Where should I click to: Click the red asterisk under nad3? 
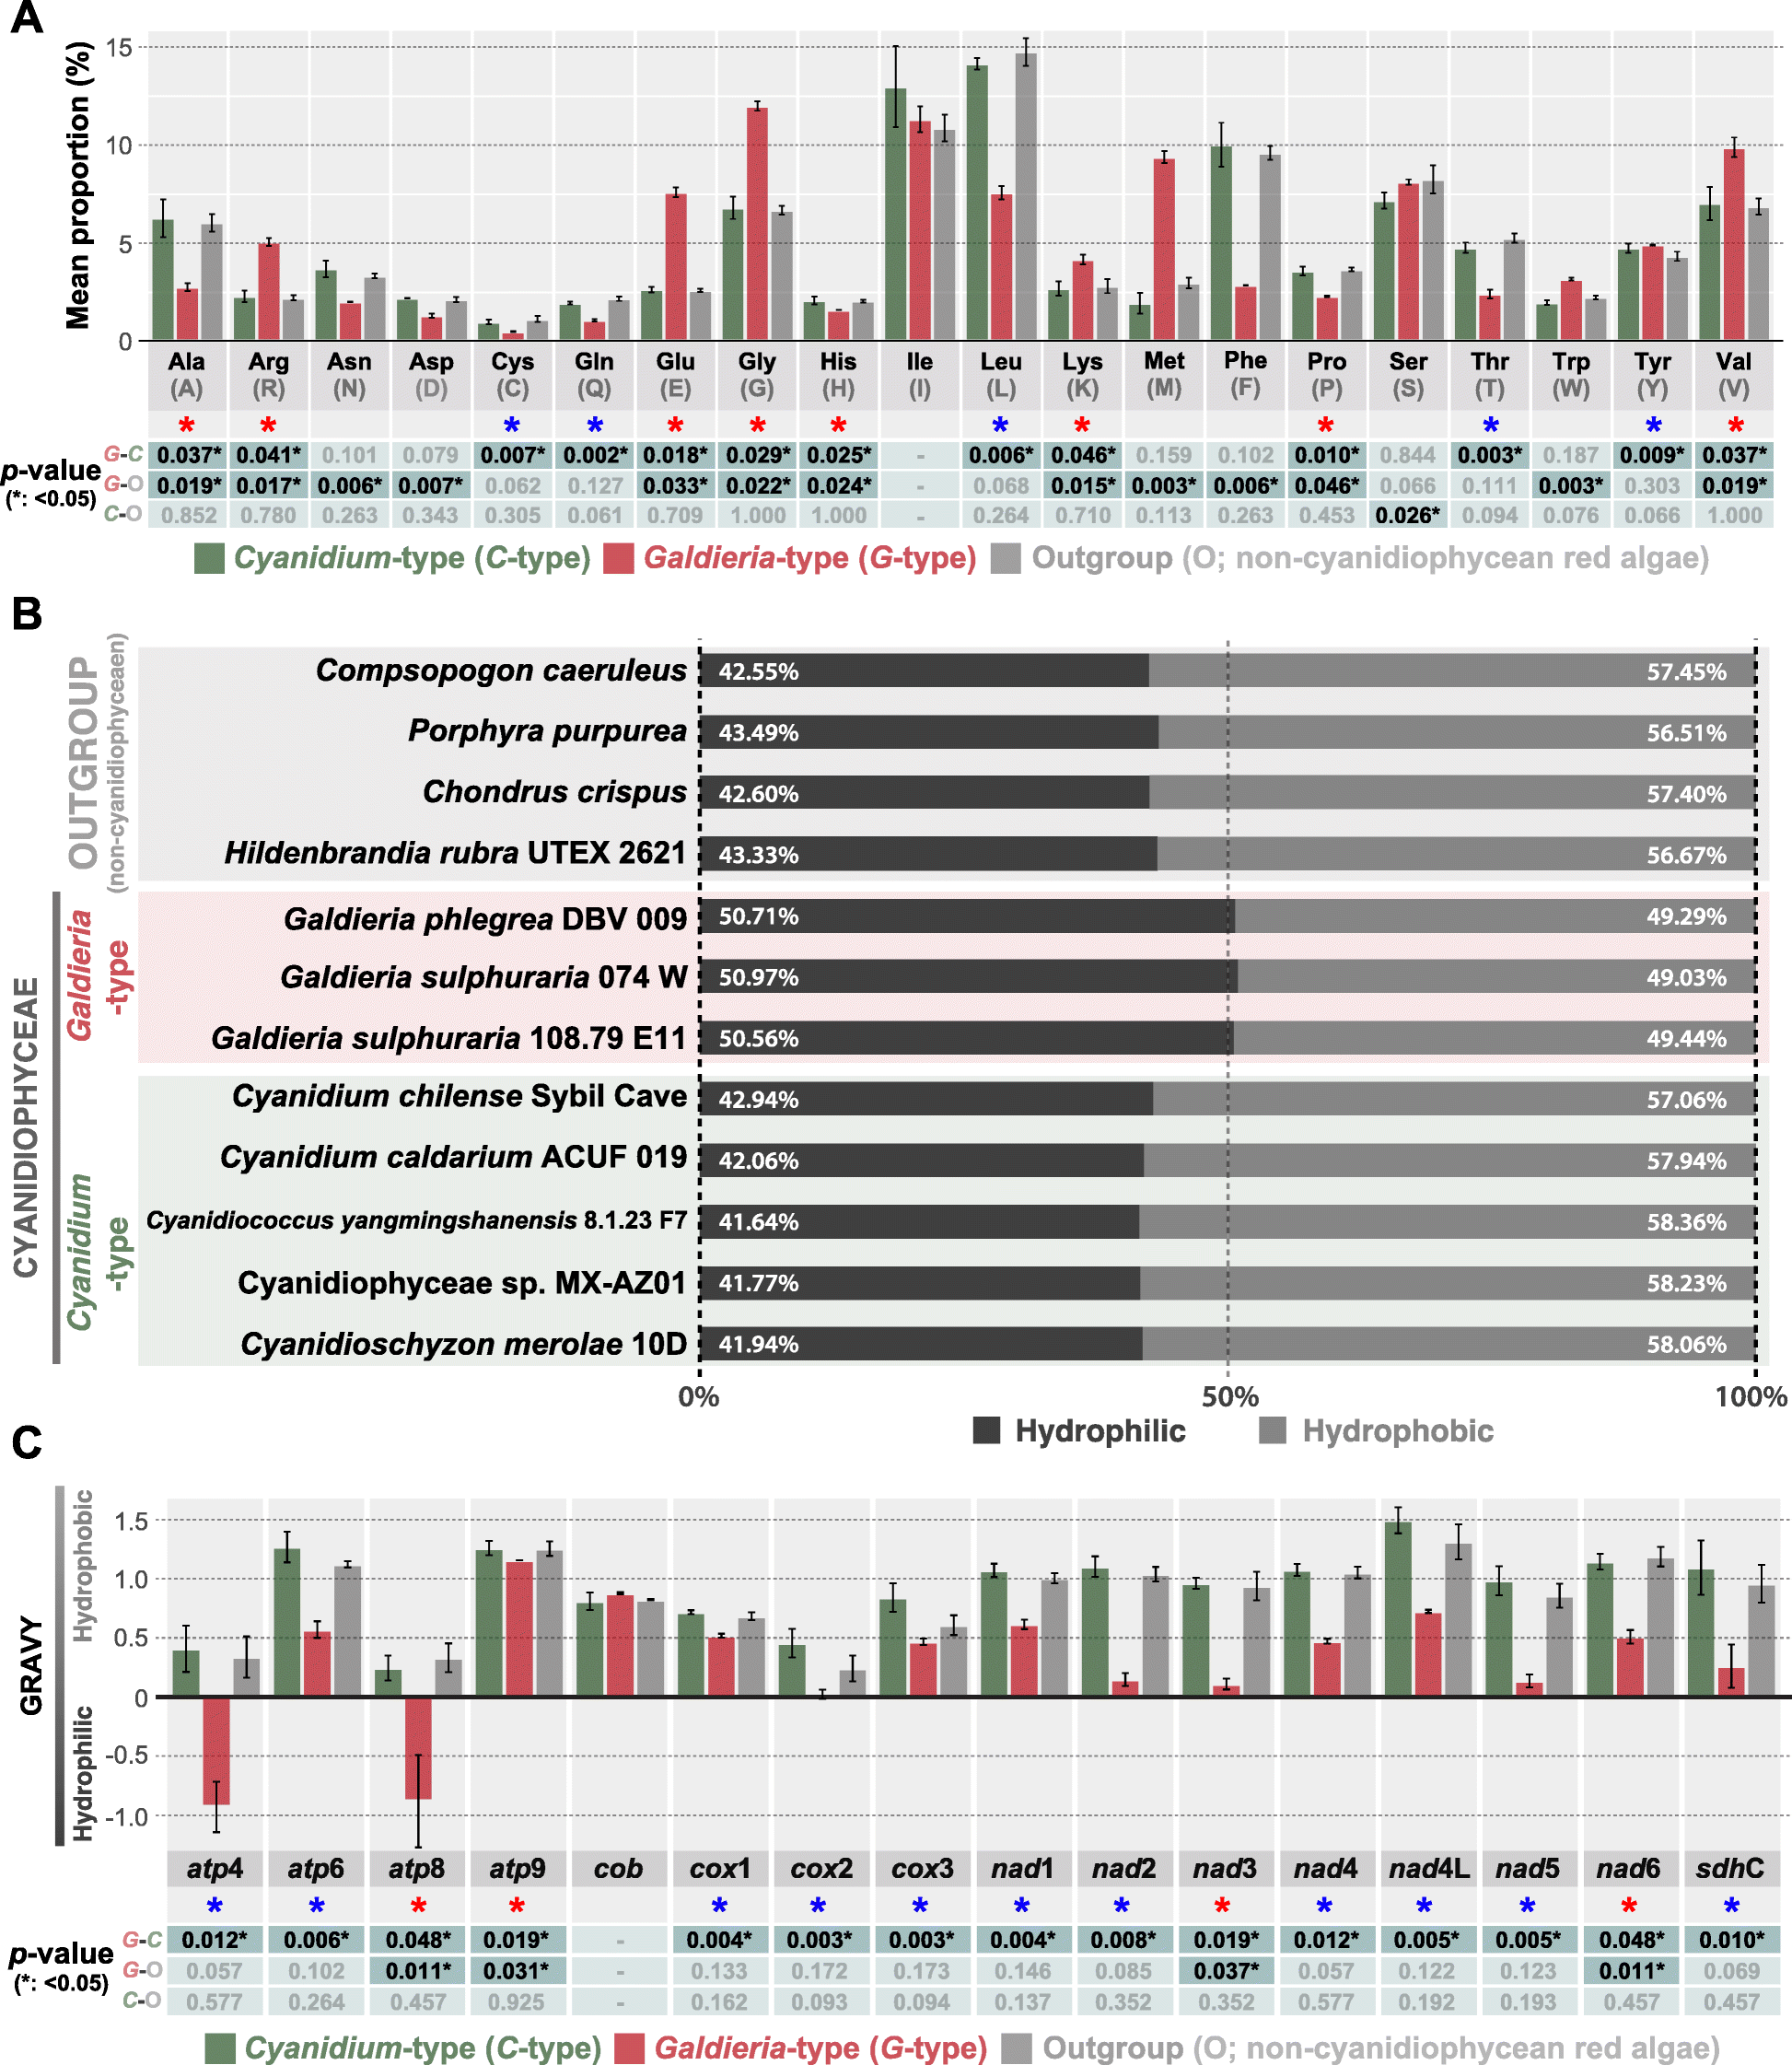pyautogui.click(x=1222, y=1906)
